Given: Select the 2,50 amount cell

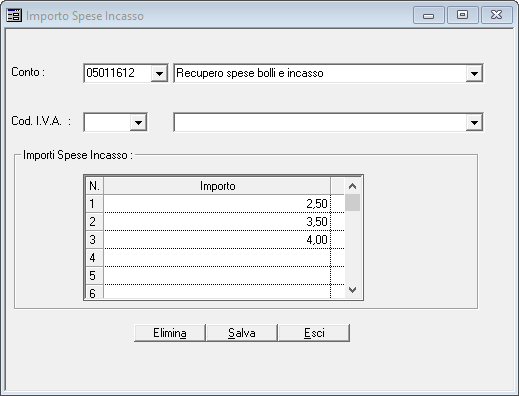Looking at the screenshot, I should coord(217,204).
